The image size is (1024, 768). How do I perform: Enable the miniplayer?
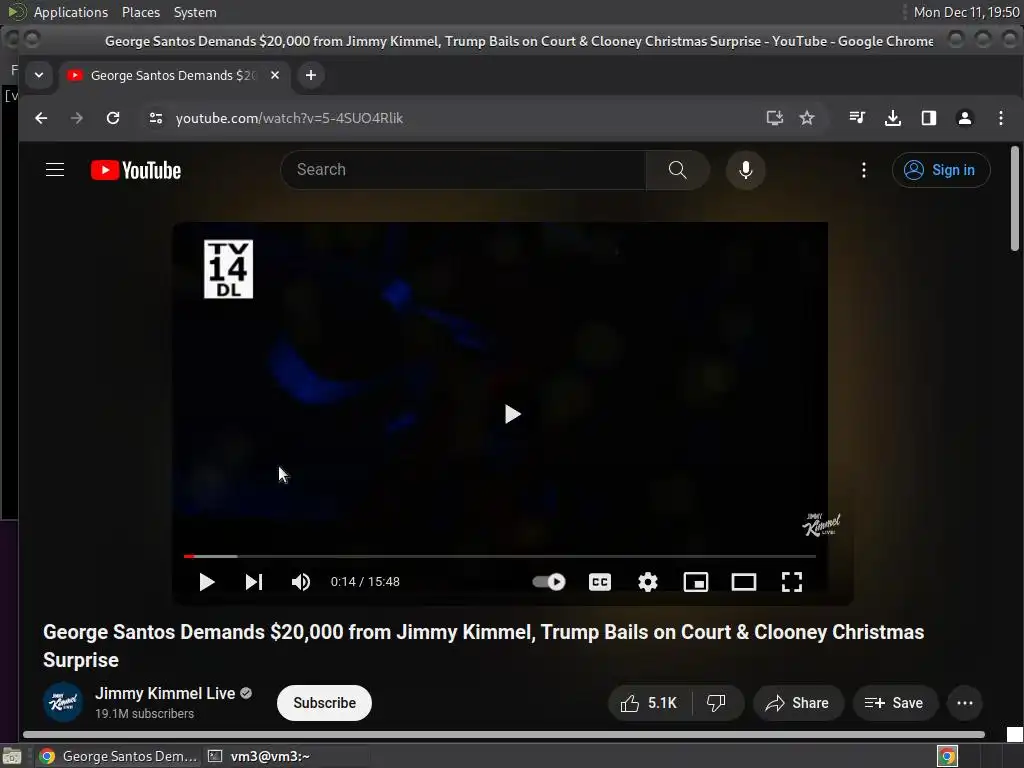696,582
